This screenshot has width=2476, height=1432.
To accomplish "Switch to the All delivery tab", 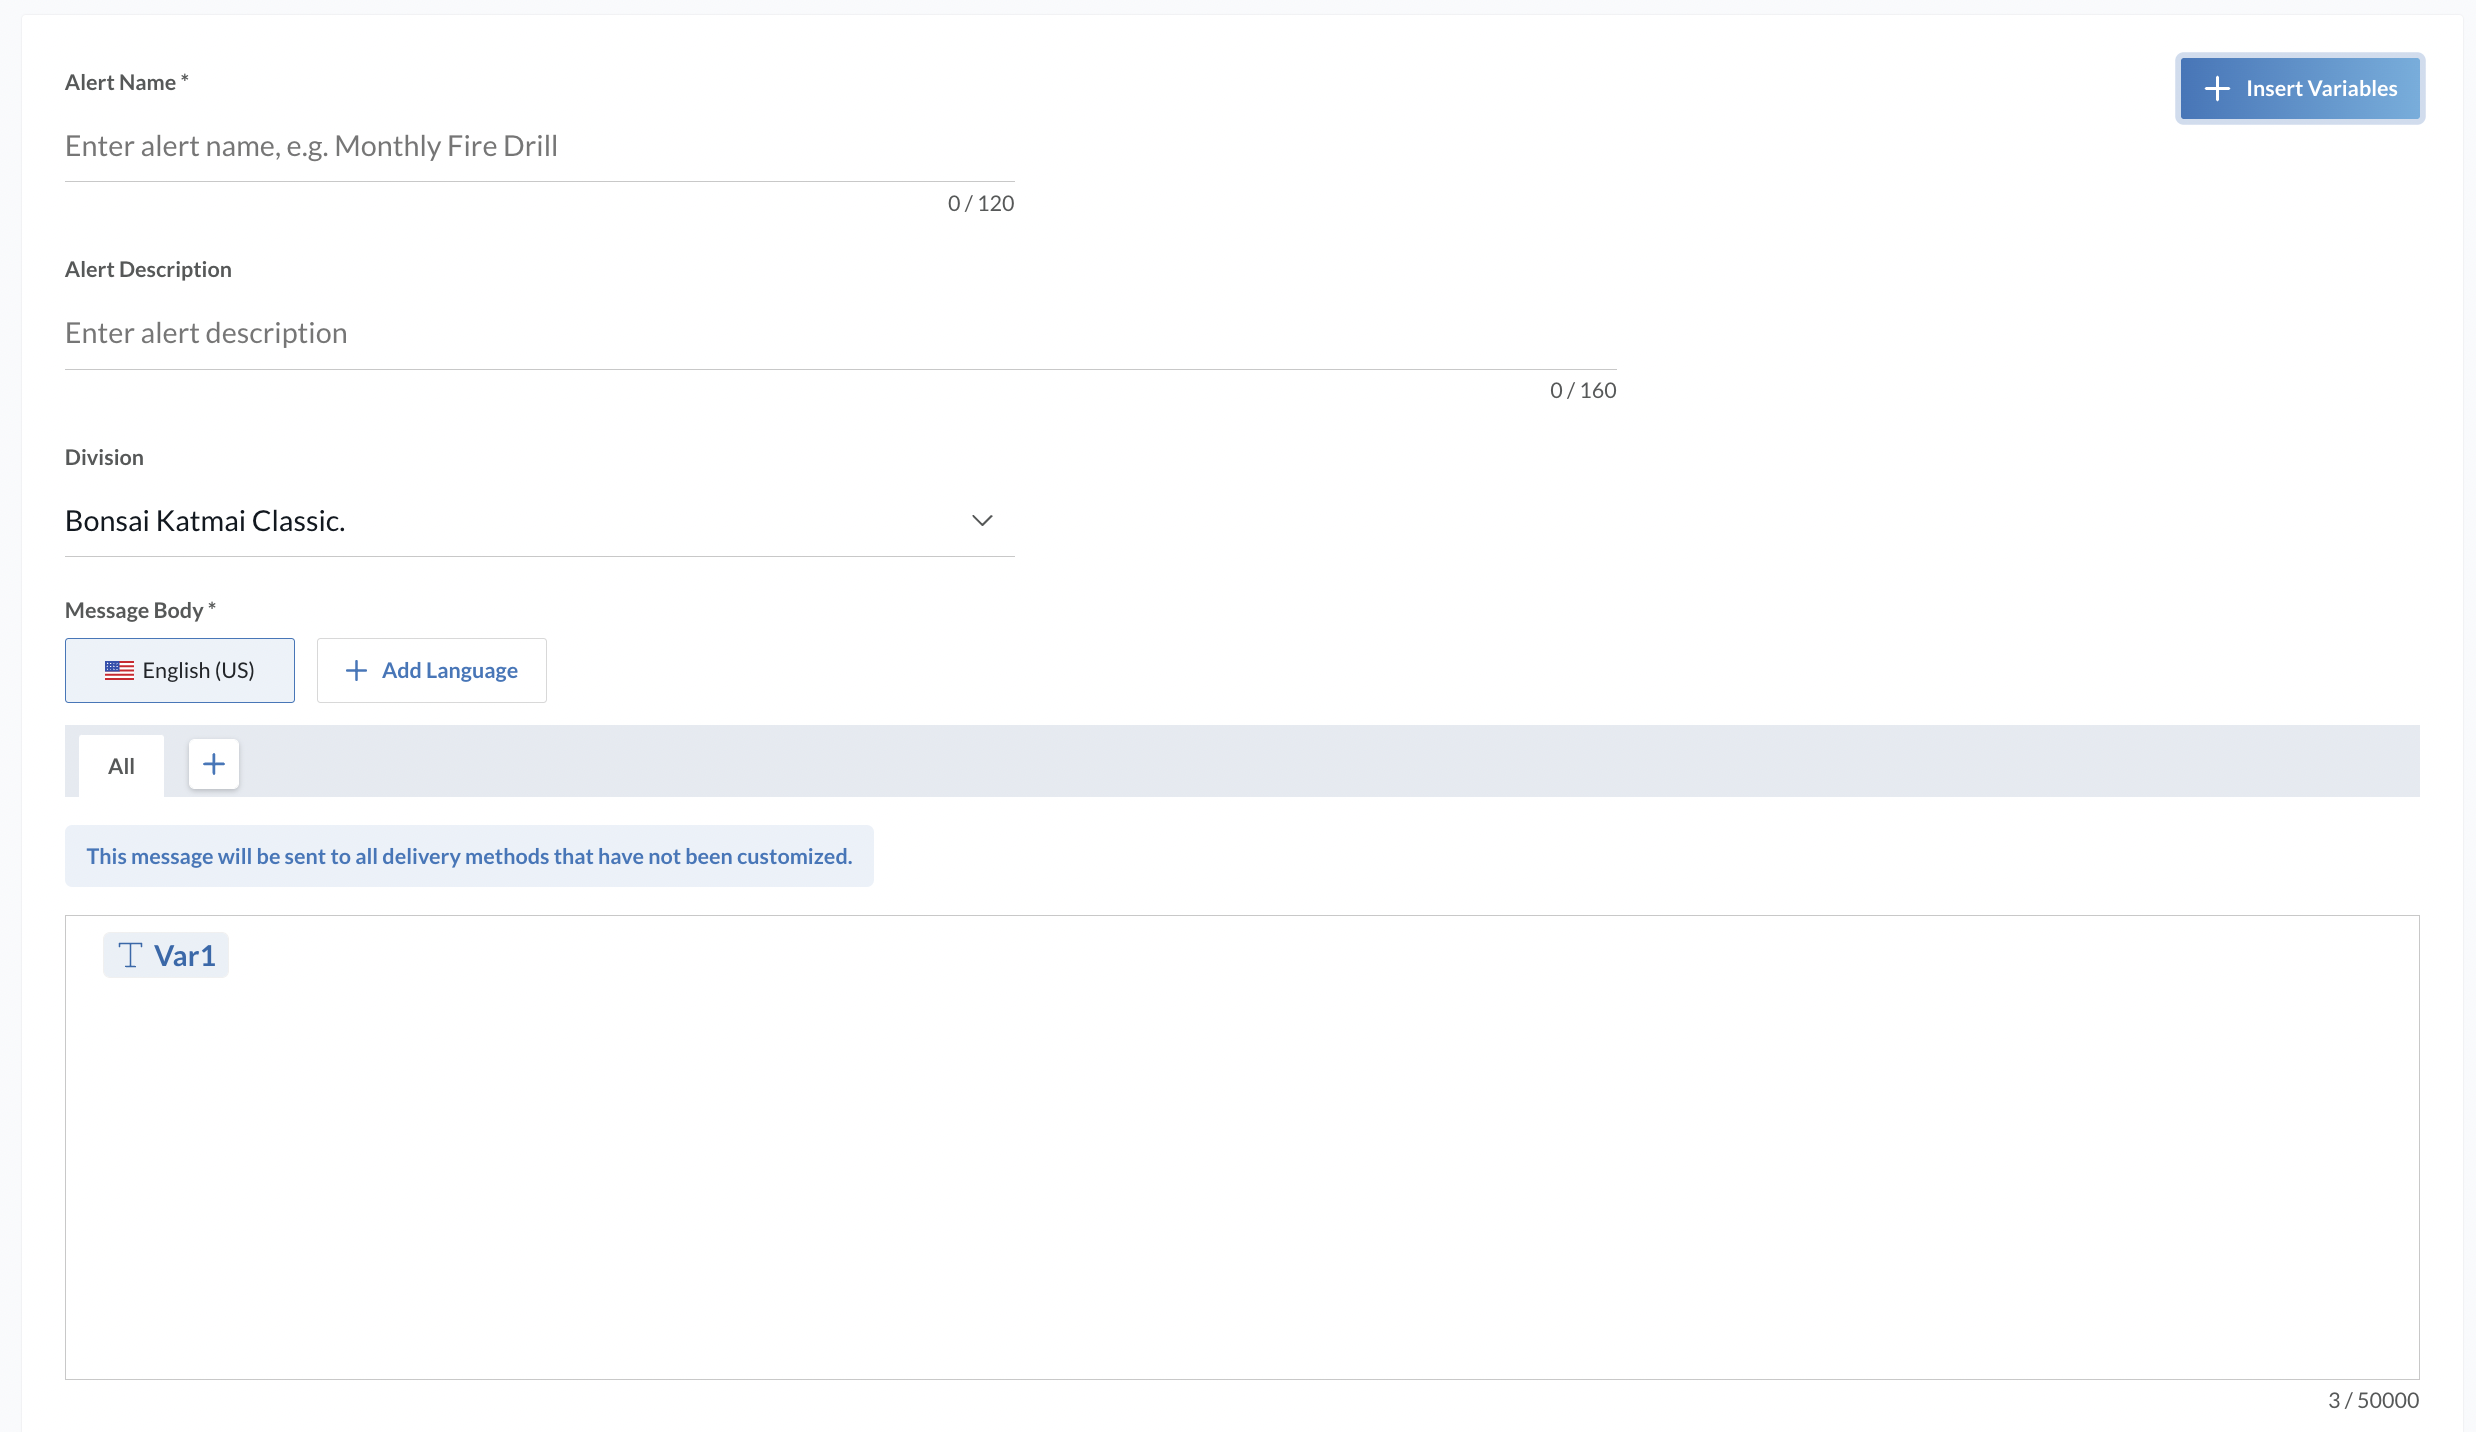I will (121, 766).
